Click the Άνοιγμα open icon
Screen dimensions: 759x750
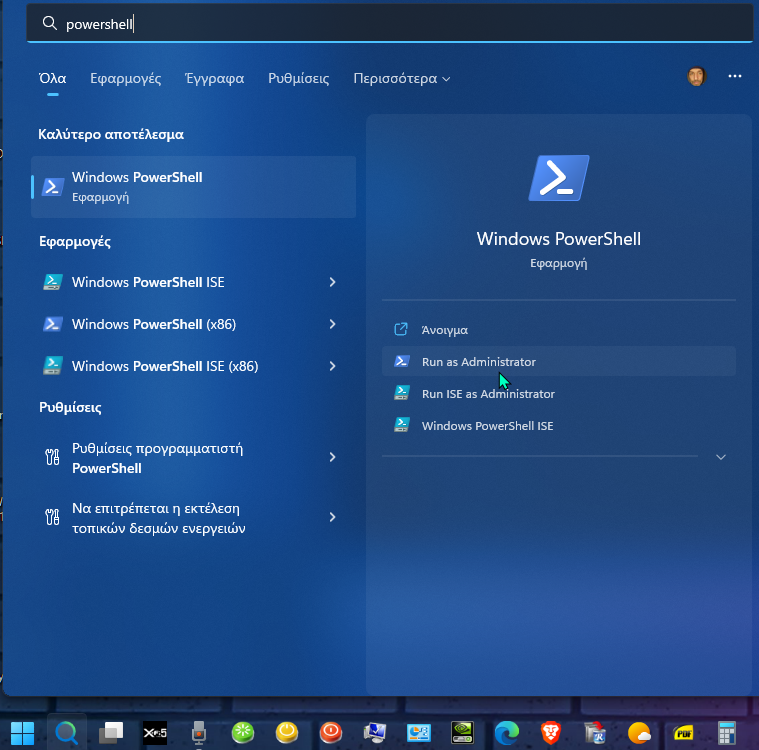pos(401,330)
